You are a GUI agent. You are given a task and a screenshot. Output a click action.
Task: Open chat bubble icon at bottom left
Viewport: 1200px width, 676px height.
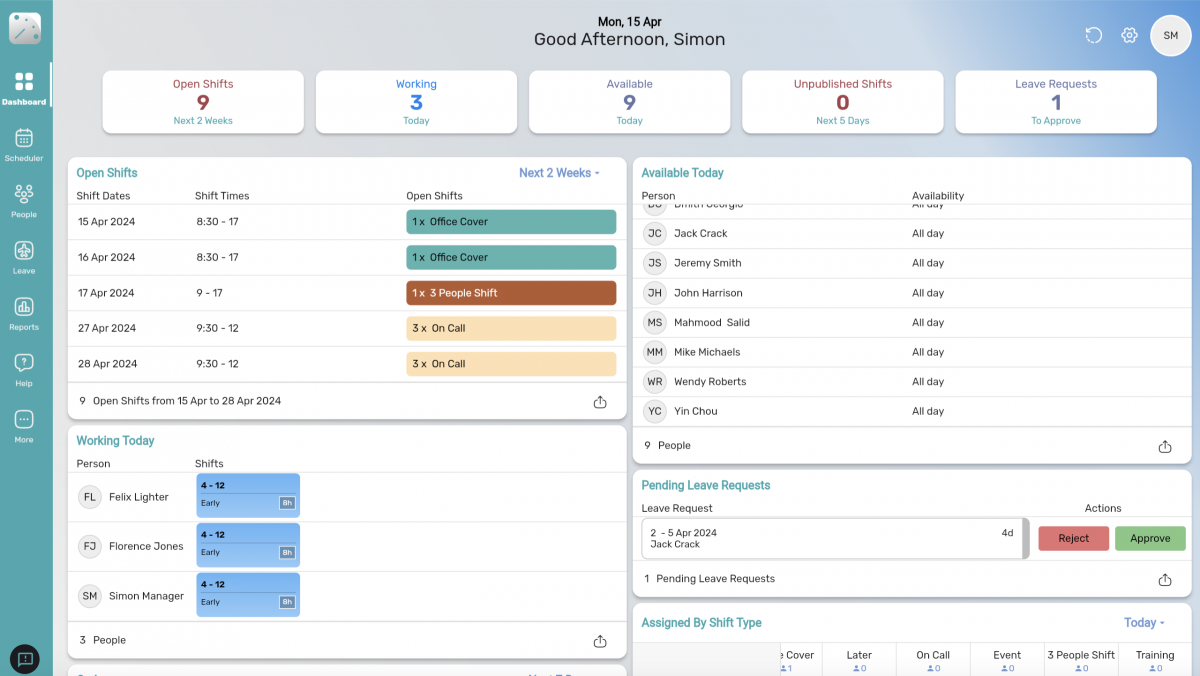click(26, 658)
